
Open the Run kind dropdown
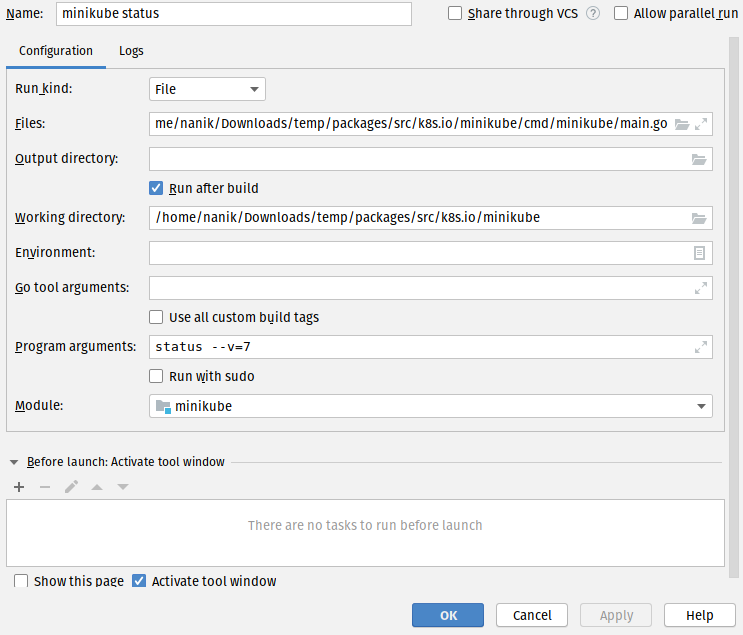pyautogui.click(x=207, y=89)
